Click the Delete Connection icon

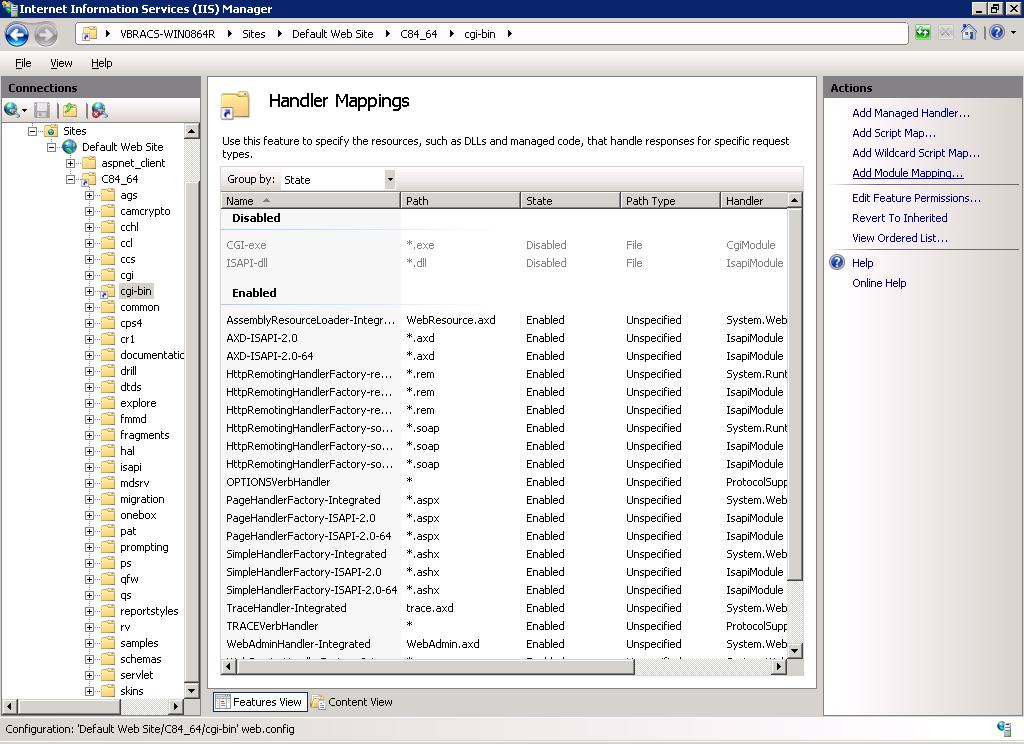[x=99, y=110]
